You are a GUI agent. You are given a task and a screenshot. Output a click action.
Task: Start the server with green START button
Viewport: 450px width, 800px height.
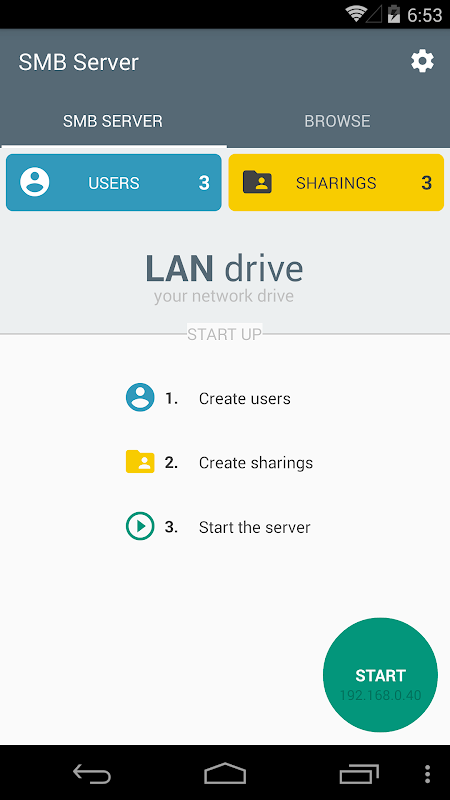click(381, 675)
